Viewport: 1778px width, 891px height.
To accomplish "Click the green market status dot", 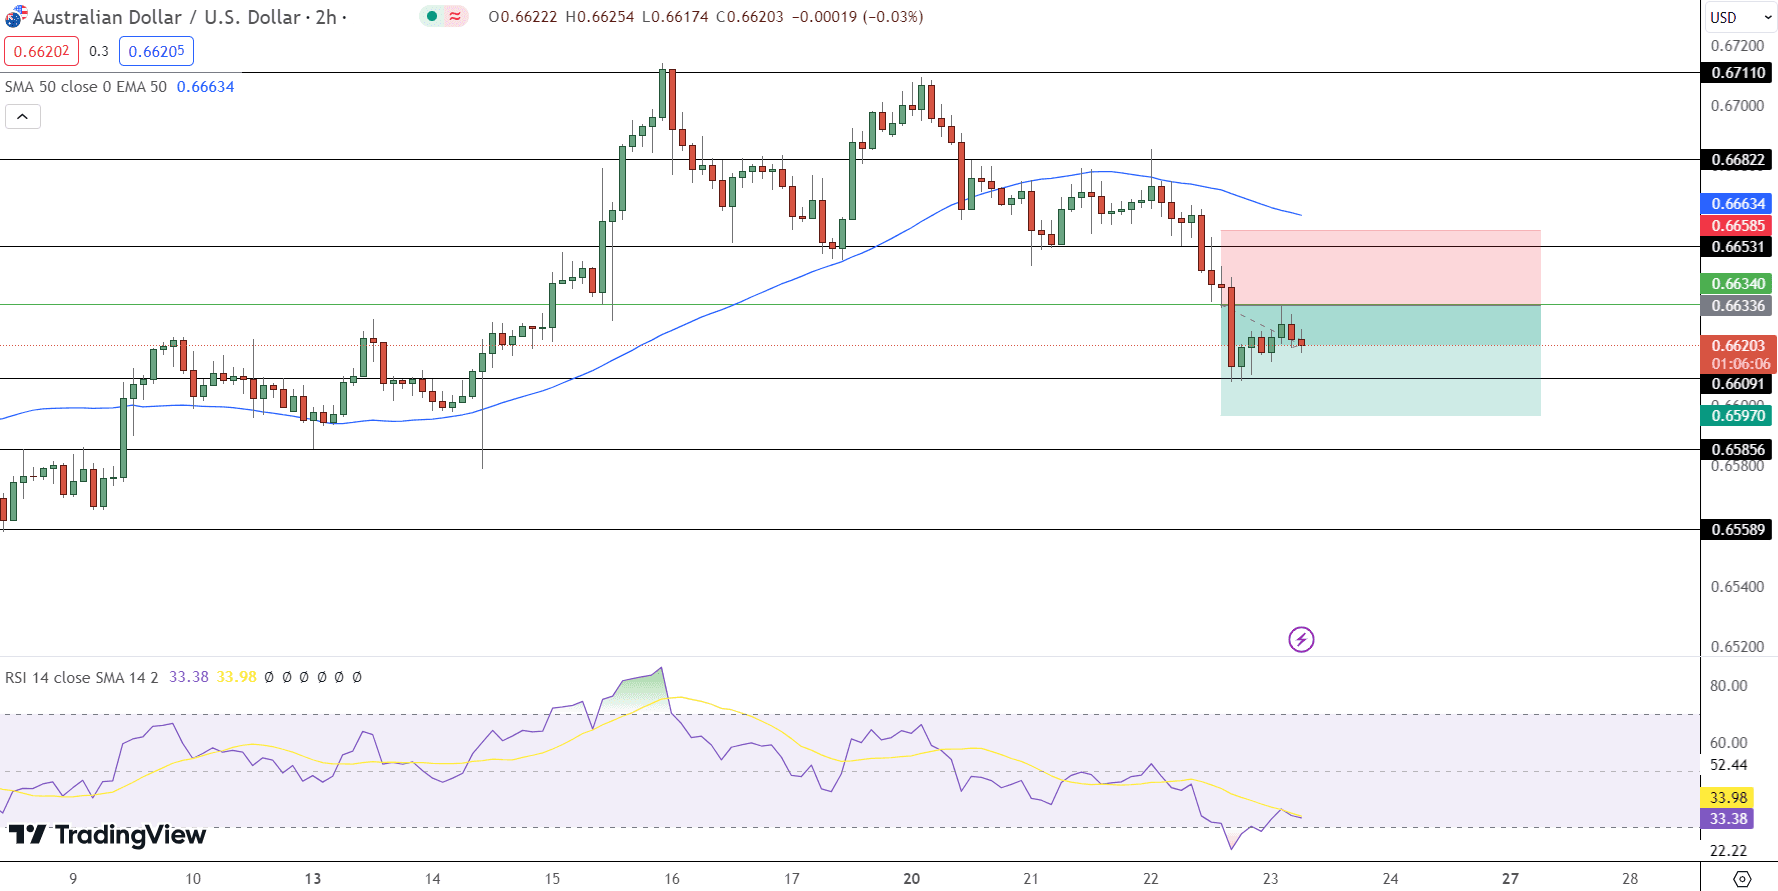I will 432,16.
